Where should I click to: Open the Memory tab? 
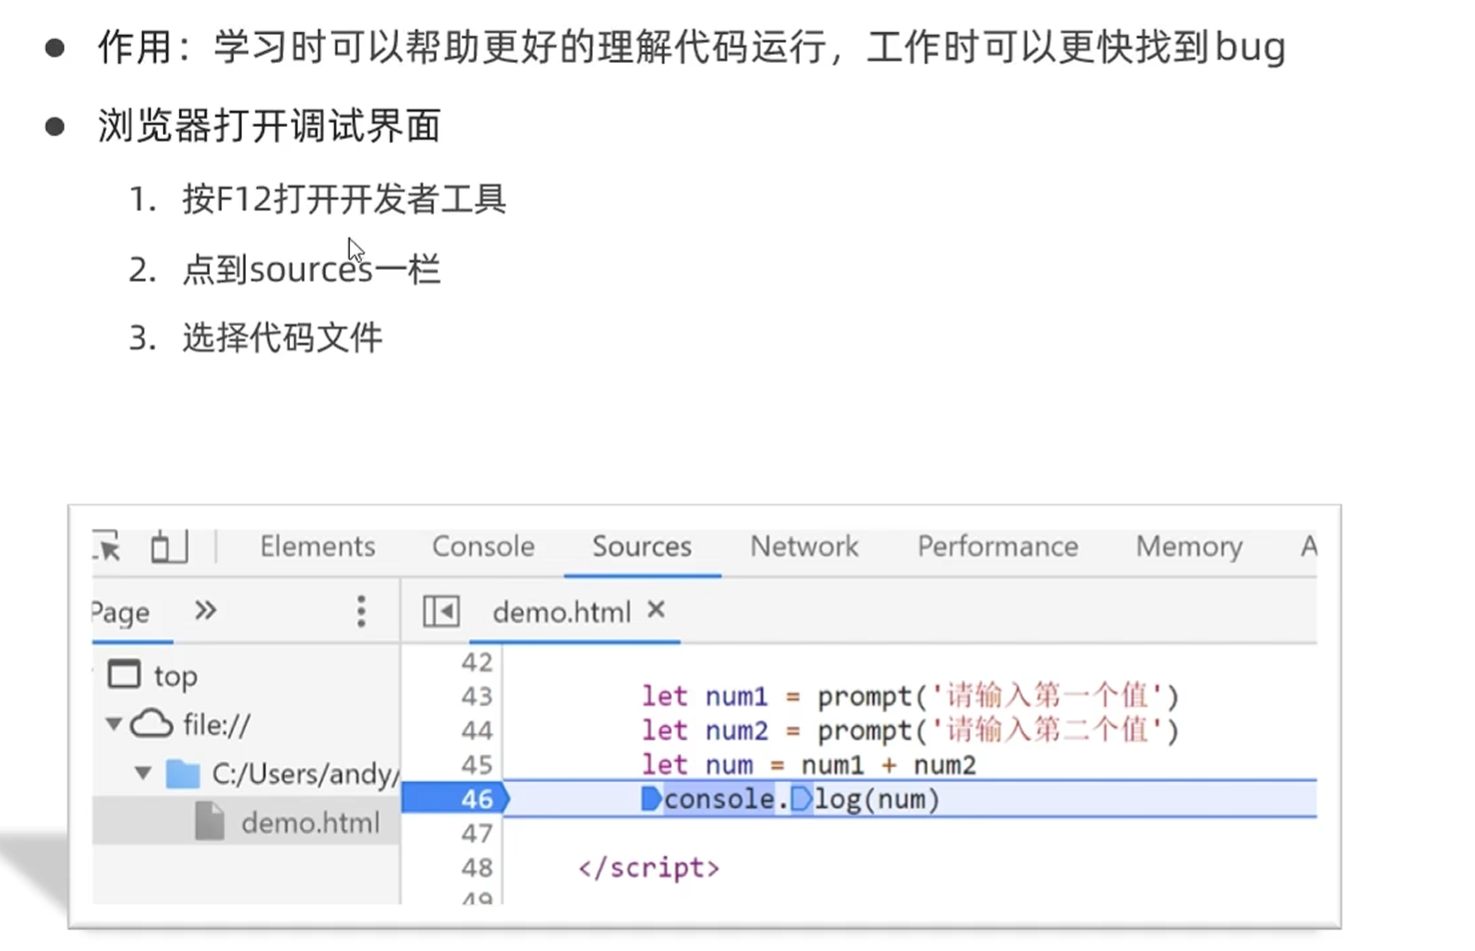click(x=1189, y=546)
